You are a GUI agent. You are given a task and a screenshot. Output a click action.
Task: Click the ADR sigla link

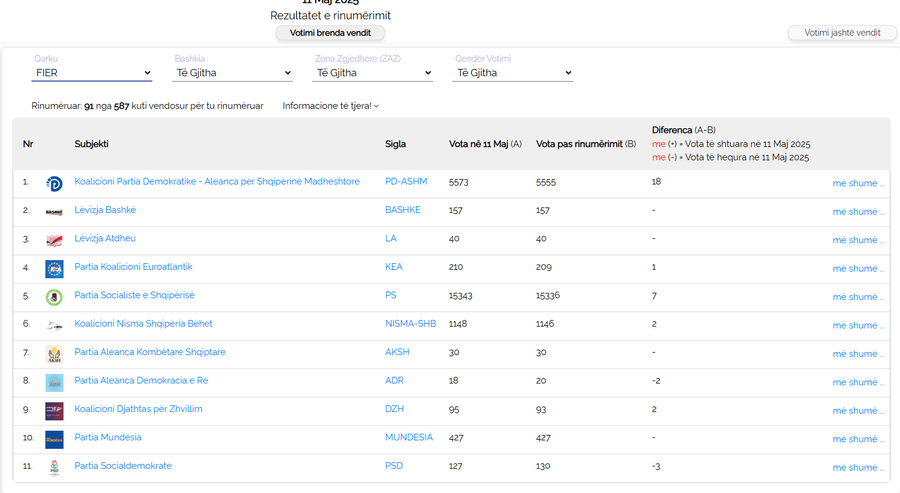pos(394,381)
